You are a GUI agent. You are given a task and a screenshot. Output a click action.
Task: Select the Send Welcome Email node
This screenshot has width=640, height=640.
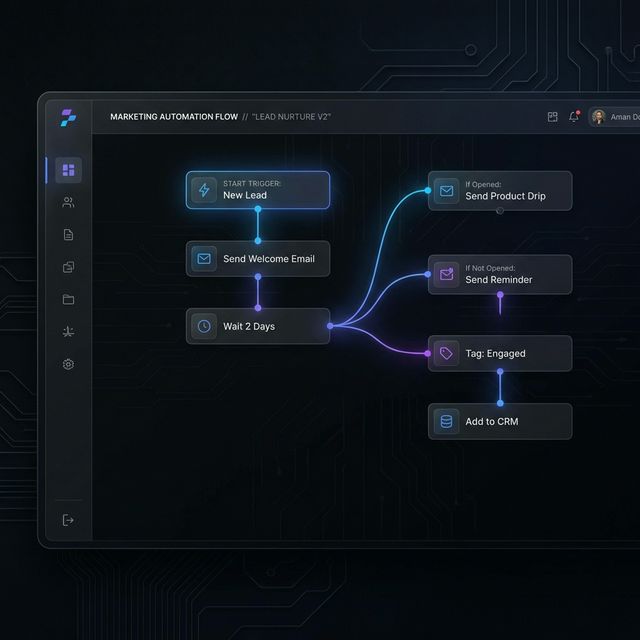pyautogui.click(x=257, y=259)
